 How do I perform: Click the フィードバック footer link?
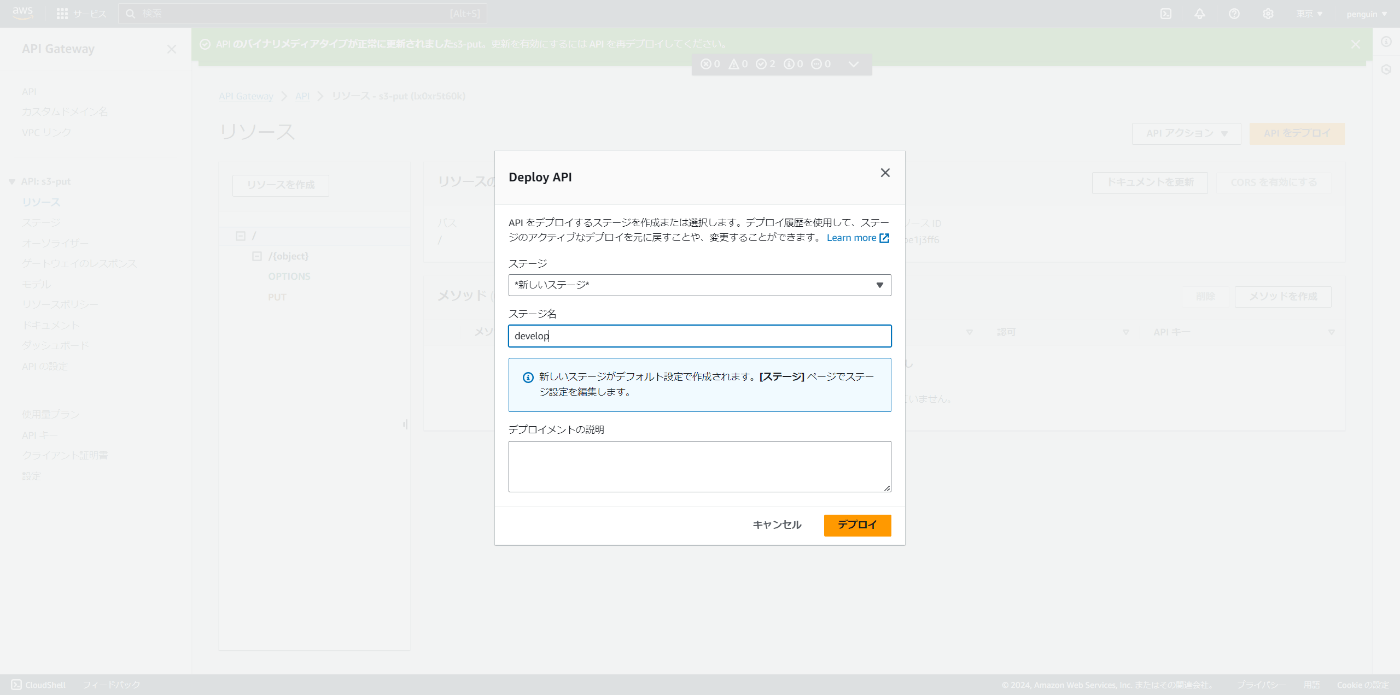[x=112, y=685]
